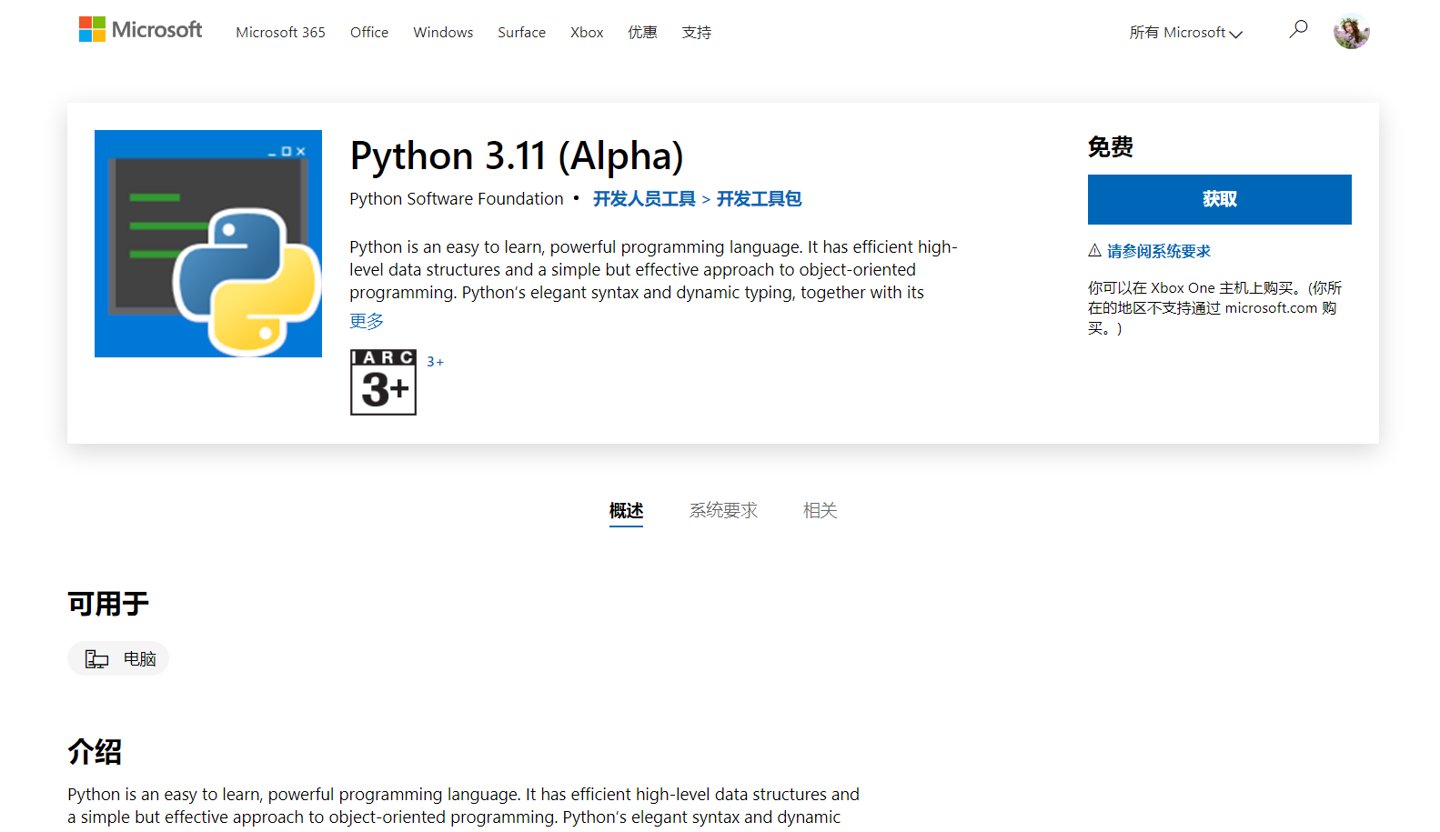The width and height of the screenshot is (1440, 832).
Task: Click the 3+ rating text link
Action: click(x=435, y=362)
